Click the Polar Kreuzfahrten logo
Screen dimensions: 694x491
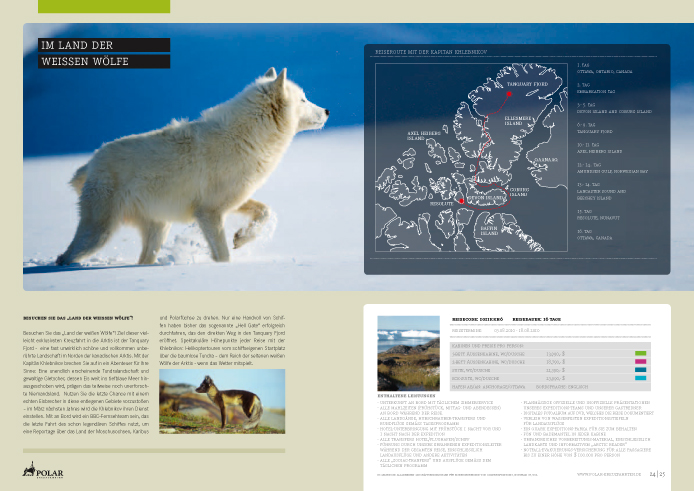click(x=44, y=471)
